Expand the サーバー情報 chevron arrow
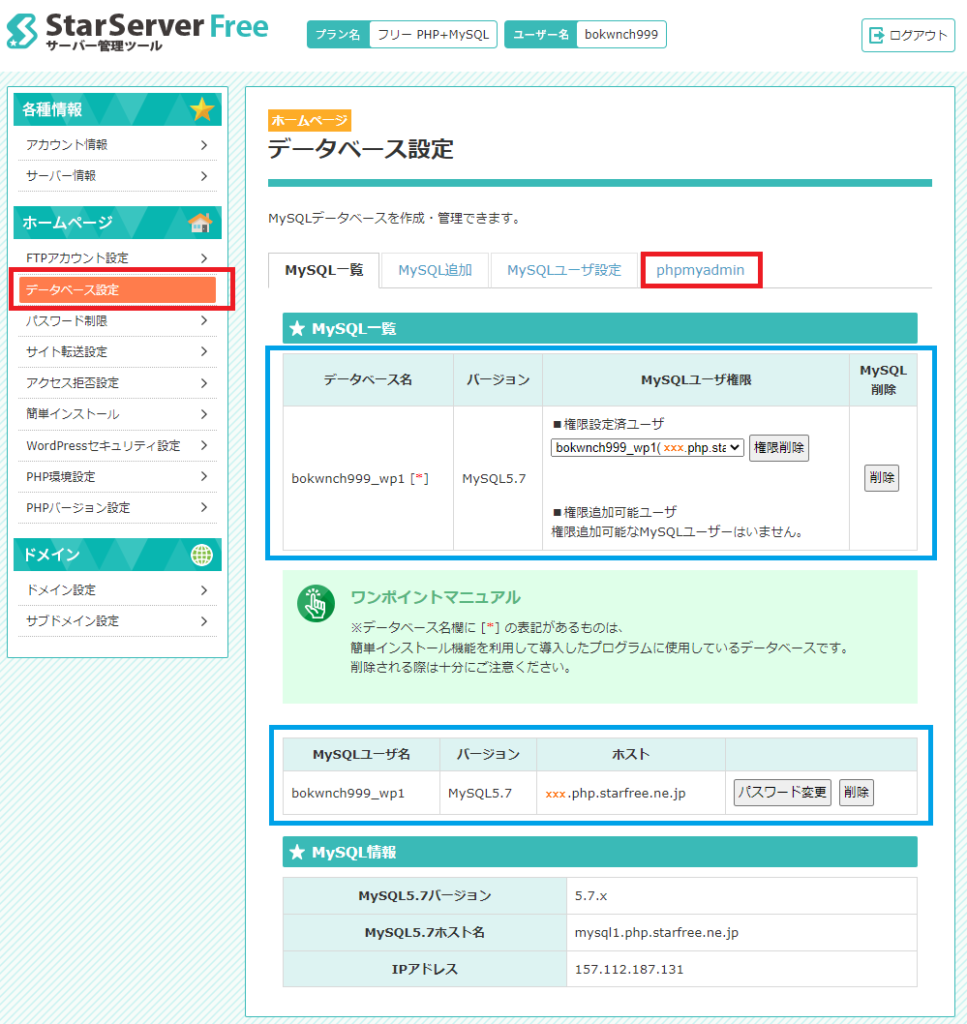Screen dimensions: 967x1024 (204, 176)
